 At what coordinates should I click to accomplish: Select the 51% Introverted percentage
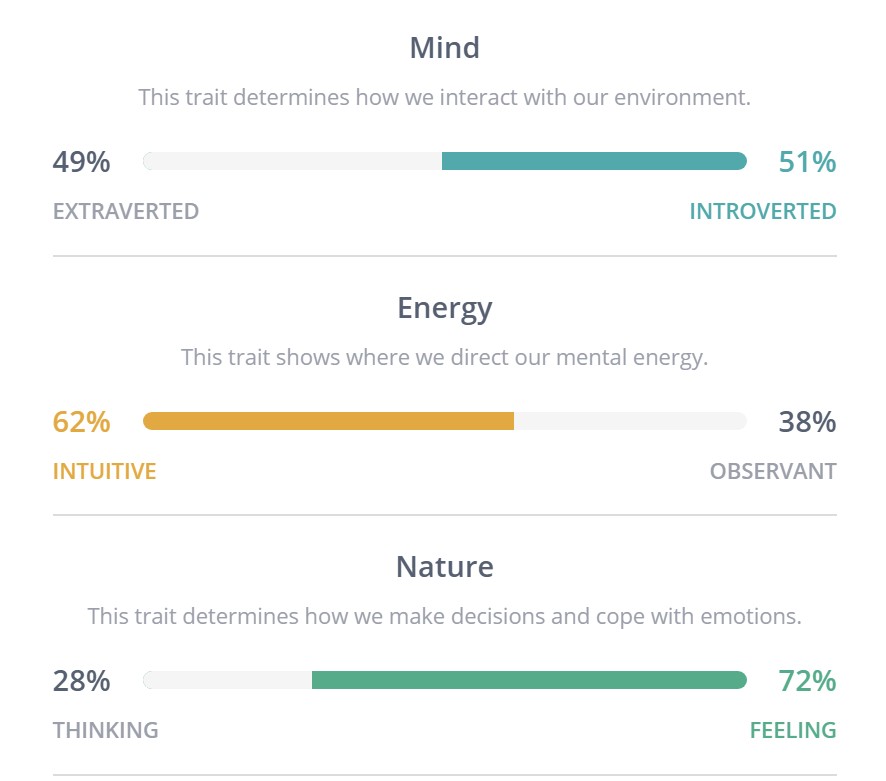point(806,162)
